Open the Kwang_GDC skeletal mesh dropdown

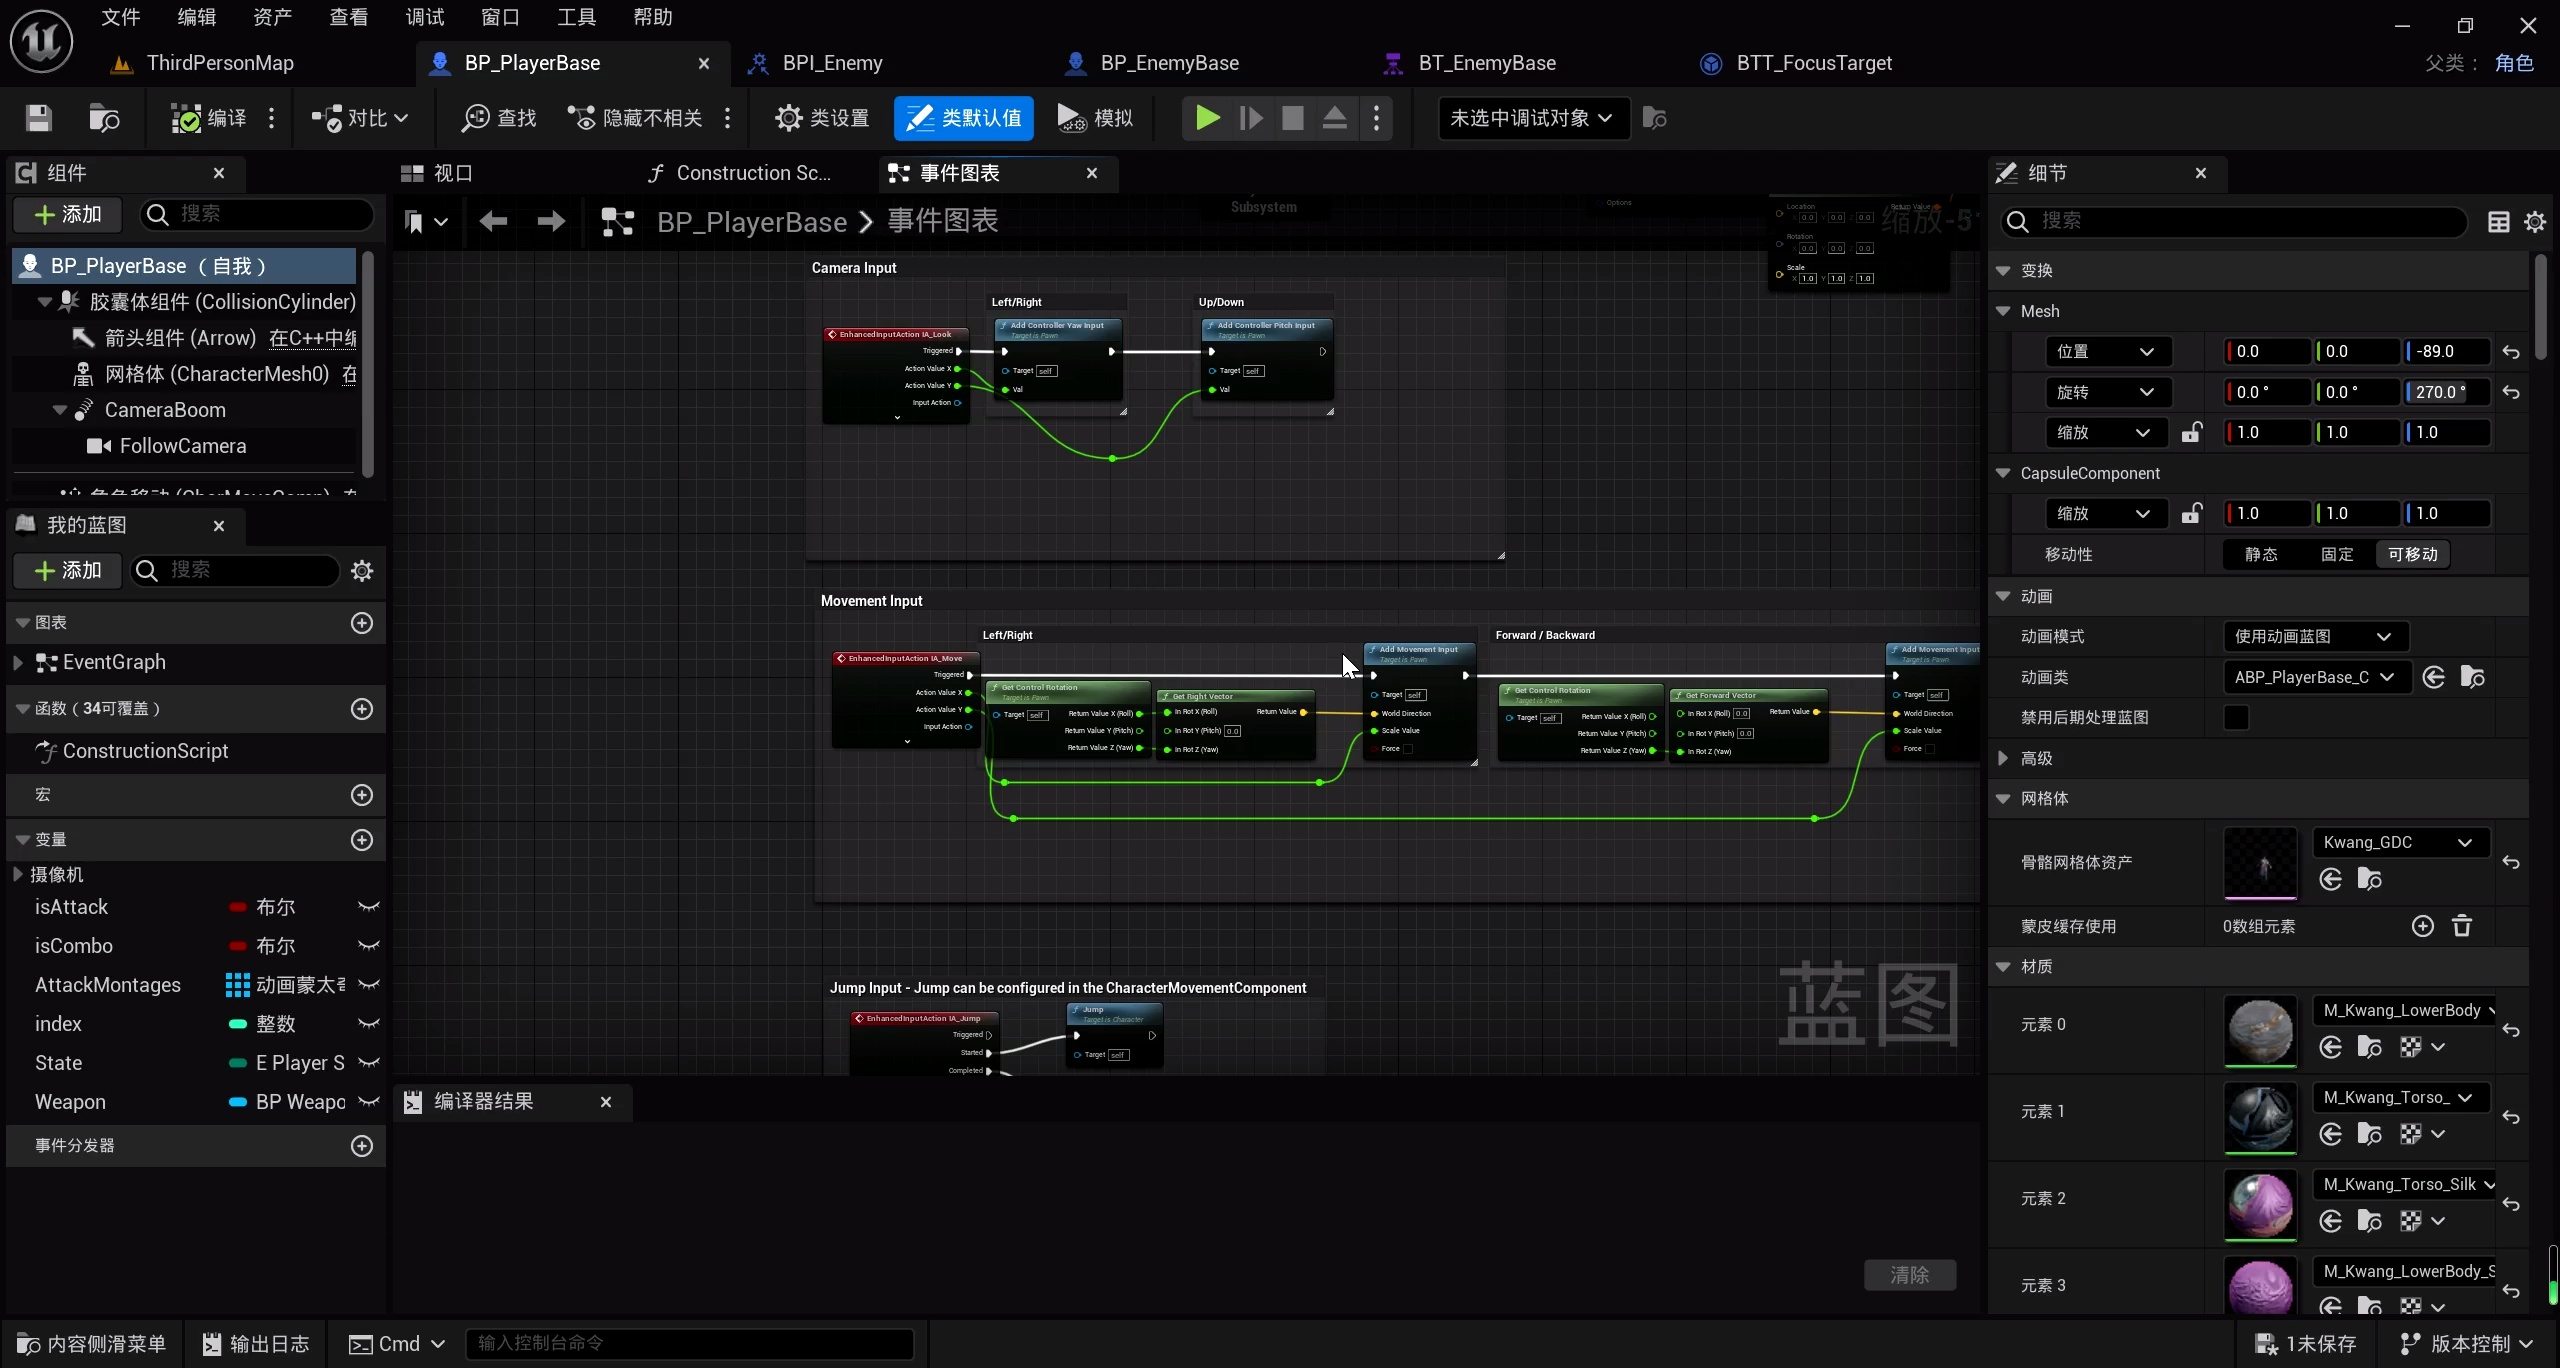[2399, 842]
